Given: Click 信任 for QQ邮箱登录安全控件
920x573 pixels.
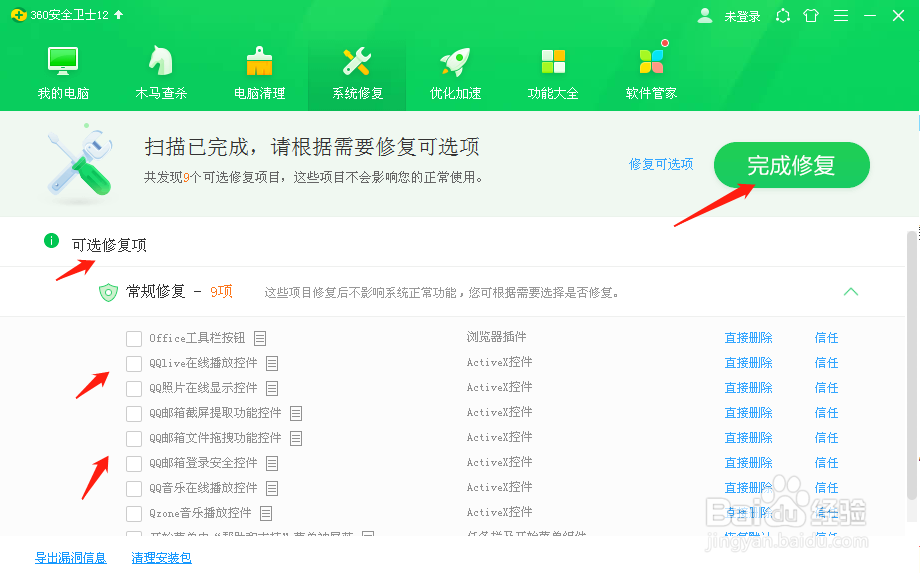Looking at the screenshot, I should [827, 463].
